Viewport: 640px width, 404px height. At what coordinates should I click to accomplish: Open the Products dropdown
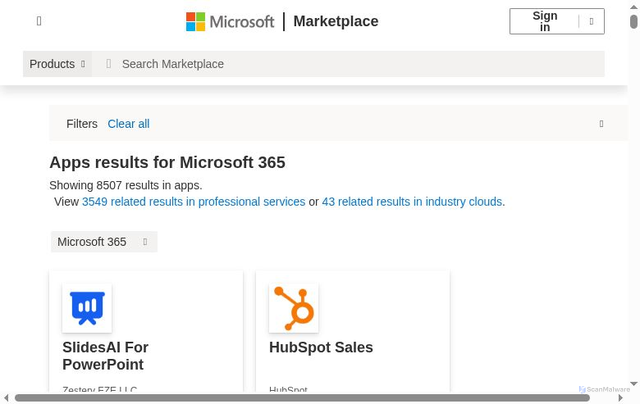(x=57, y=64)
